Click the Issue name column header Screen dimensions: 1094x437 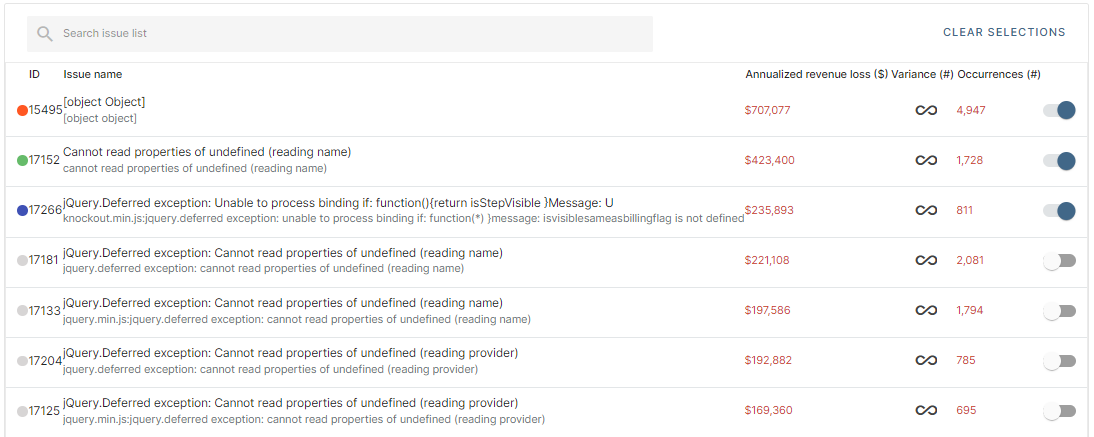pyautogui.click(x=92, y=74)
